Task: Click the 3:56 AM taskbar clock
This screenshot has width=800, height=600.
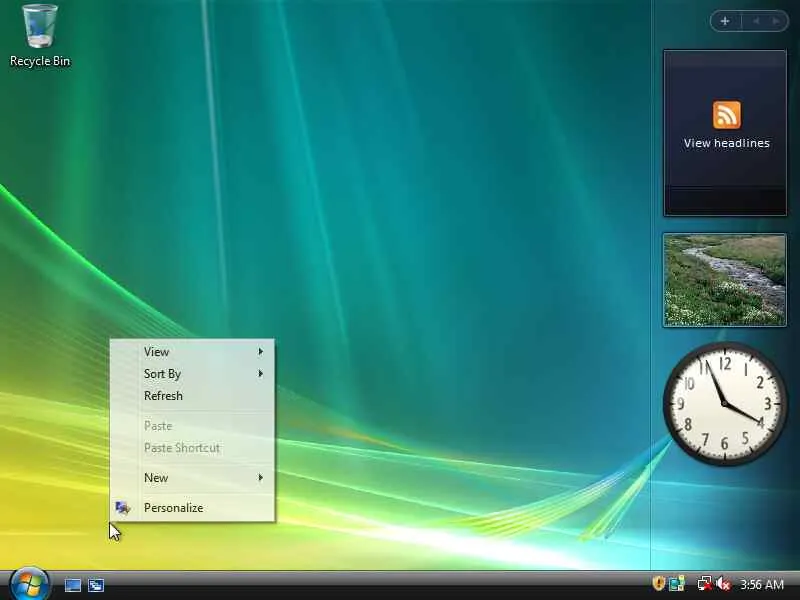Action: pos(761,584)
